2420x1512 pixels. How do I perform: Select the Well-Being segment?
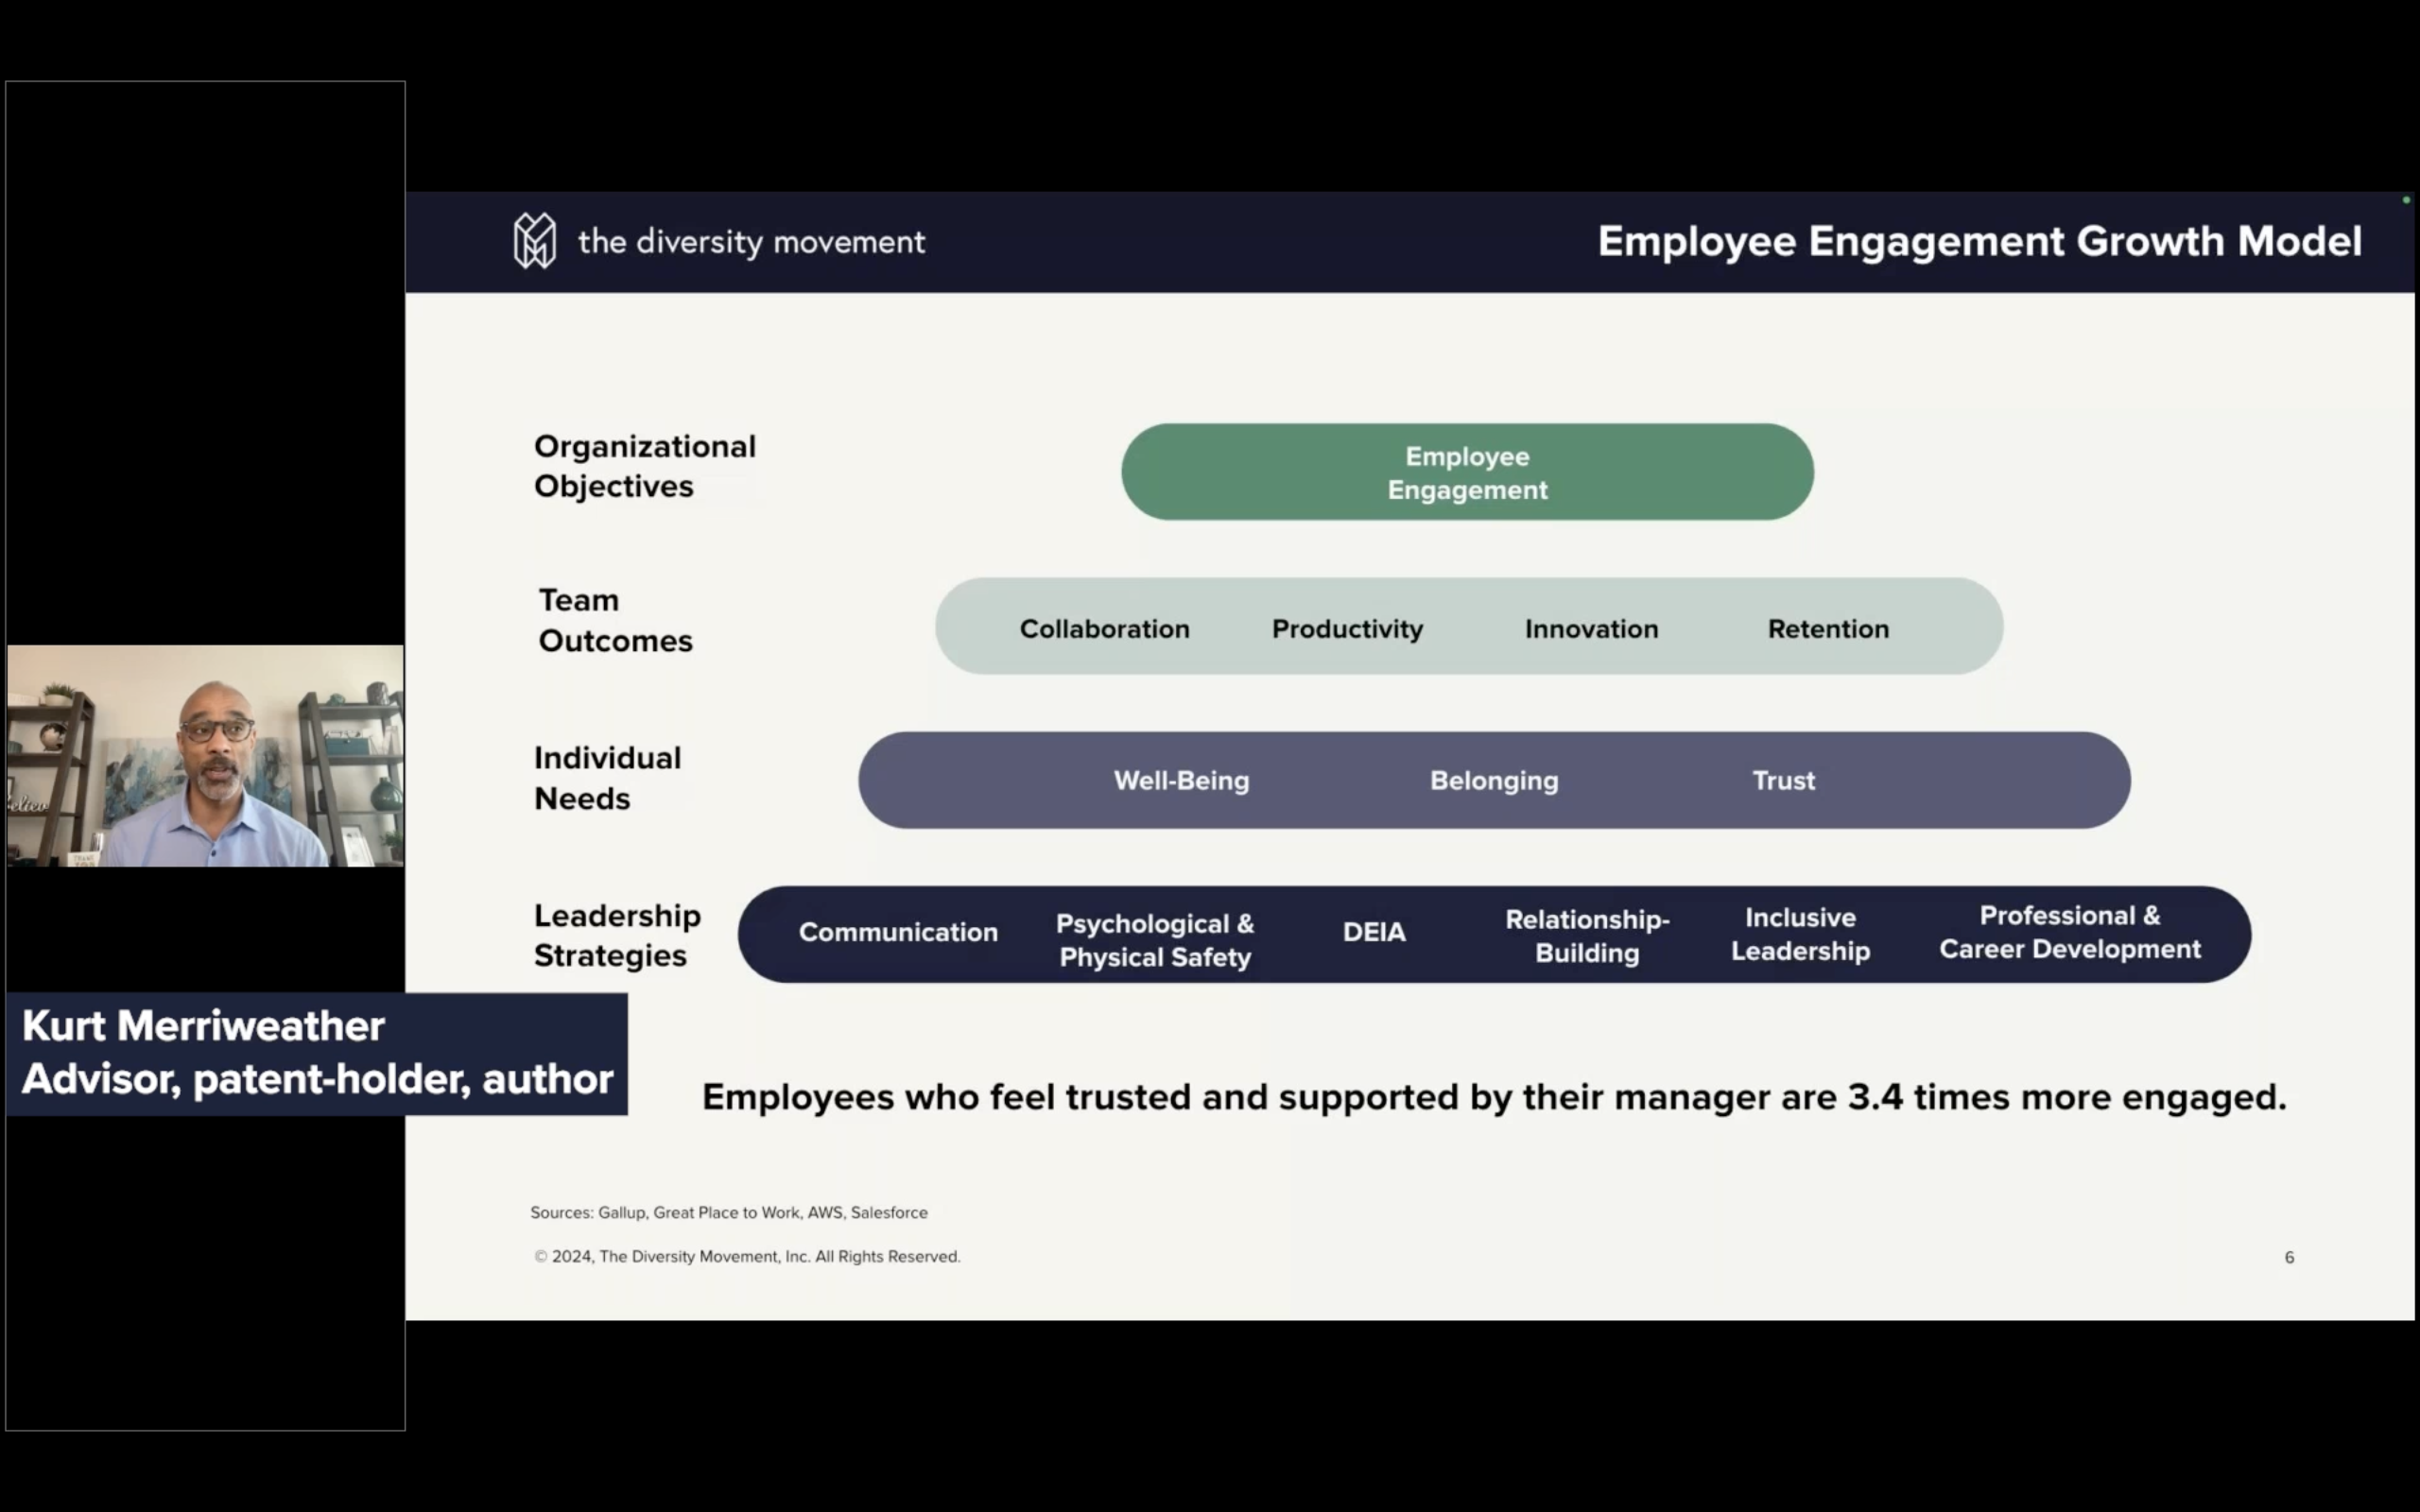[1181, 781]
